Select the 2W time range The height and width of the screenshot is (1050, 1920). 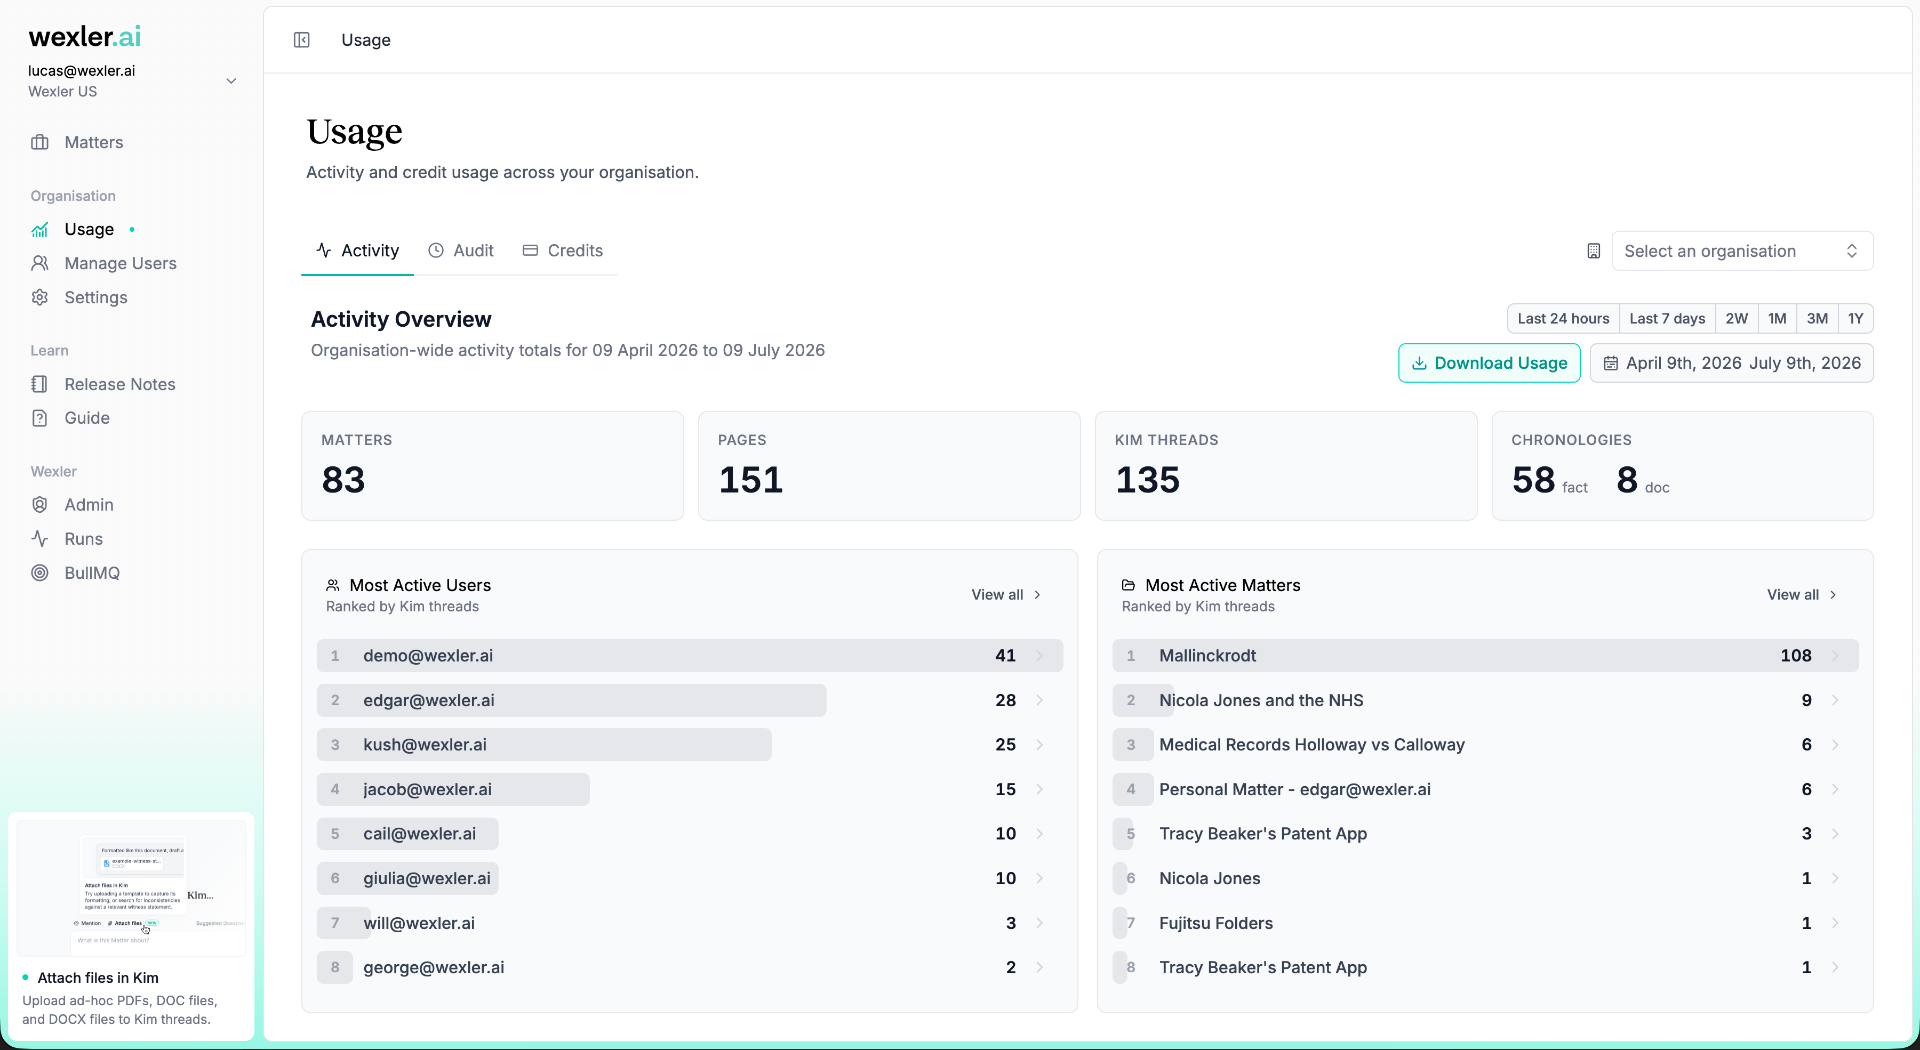1736,318
